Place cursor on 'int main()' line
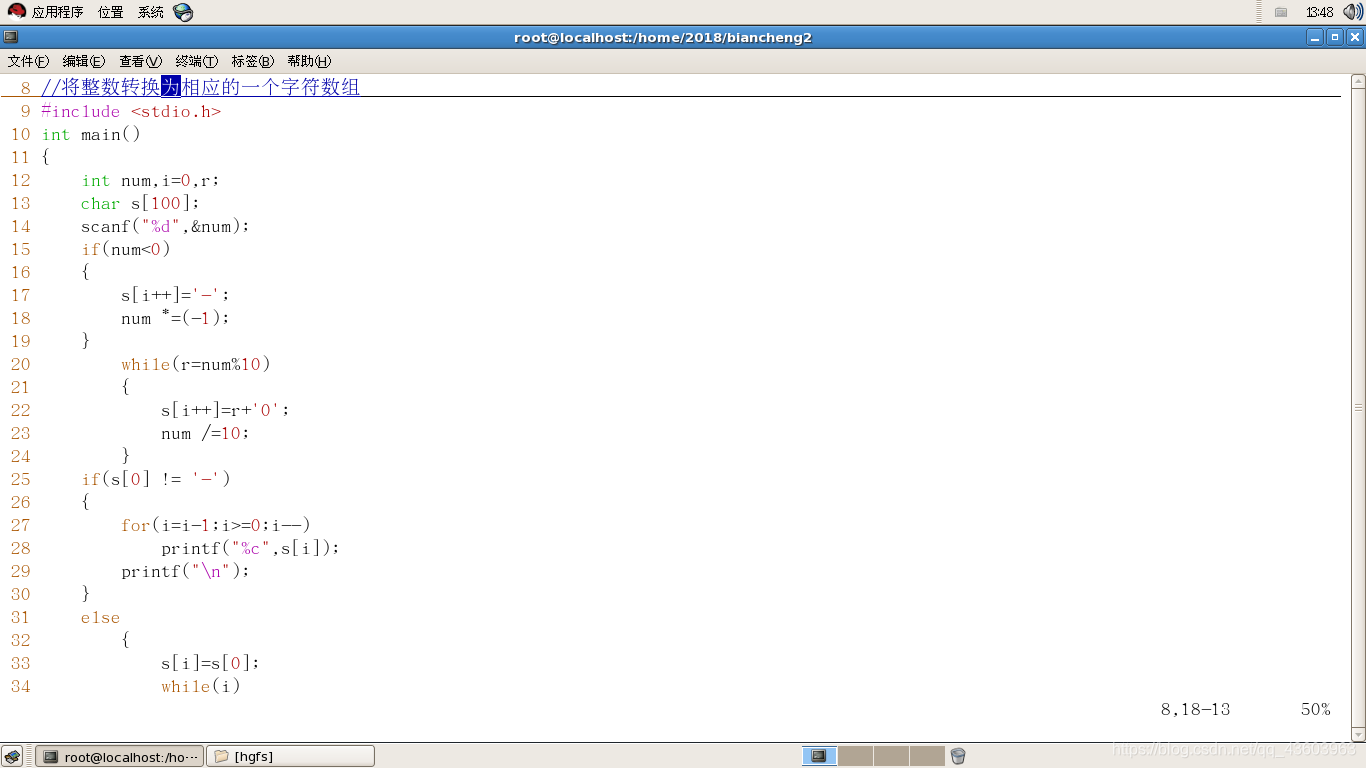This screenshot has height=768, width=1366. pyautogui.click(x=91, y=135)
